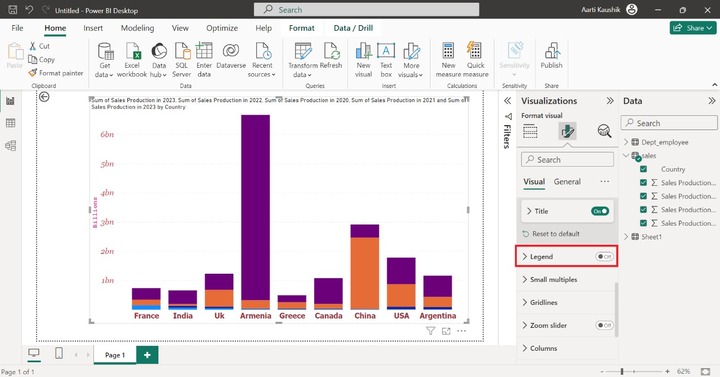This screenshot has width=720, height=377.
Task: Expand the Legend formatting section
Action: 525,257
